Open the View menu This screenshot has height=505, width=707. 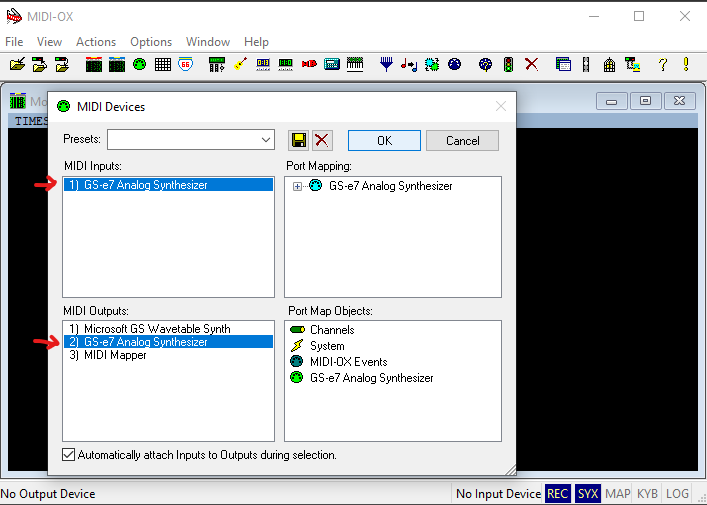click(49, 42)
